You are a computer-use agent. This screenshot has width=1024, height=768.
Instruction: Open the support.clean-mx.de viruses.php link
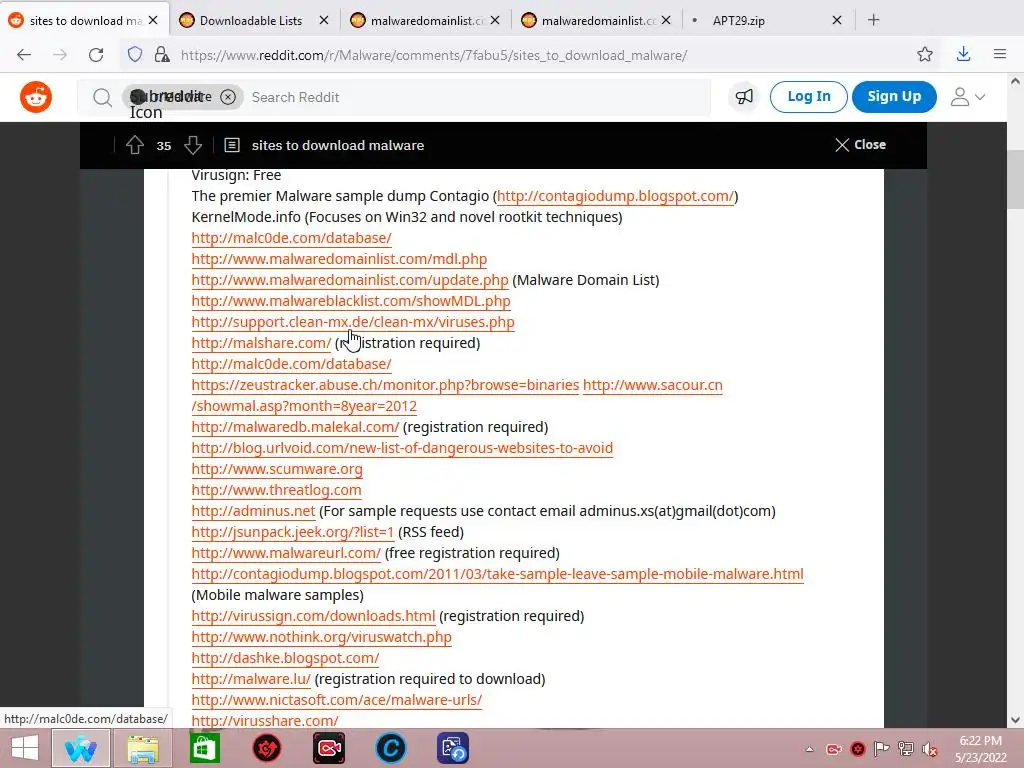point(353,322)
